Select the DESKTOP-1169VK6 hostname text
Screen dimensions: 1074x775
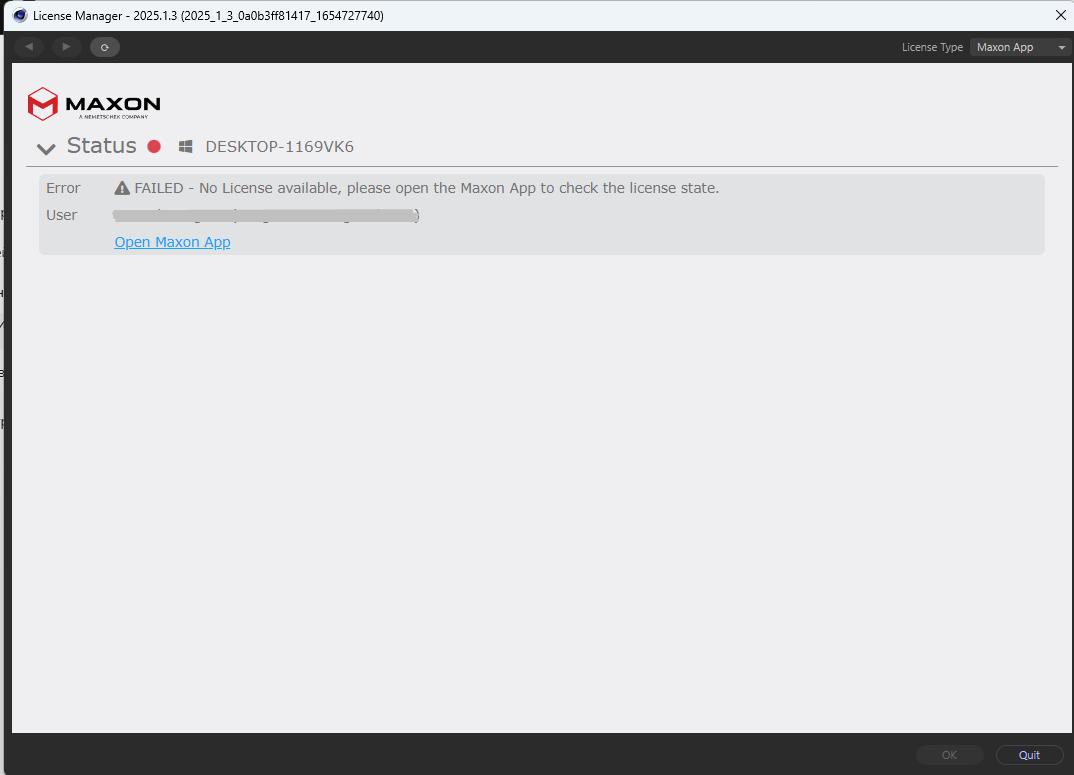[x=279, y=147]
